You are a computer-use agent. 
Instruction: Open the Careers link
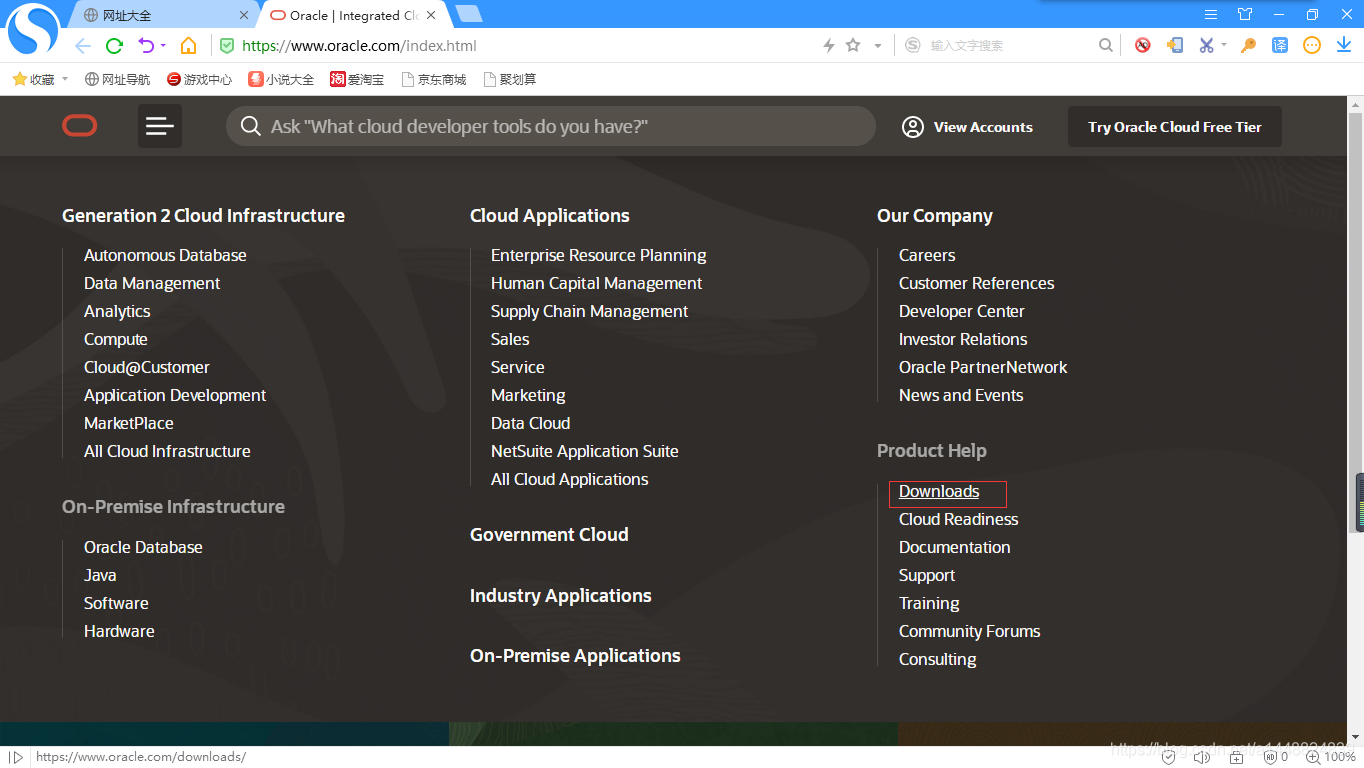pyautogui.click(x=927, y=255)
